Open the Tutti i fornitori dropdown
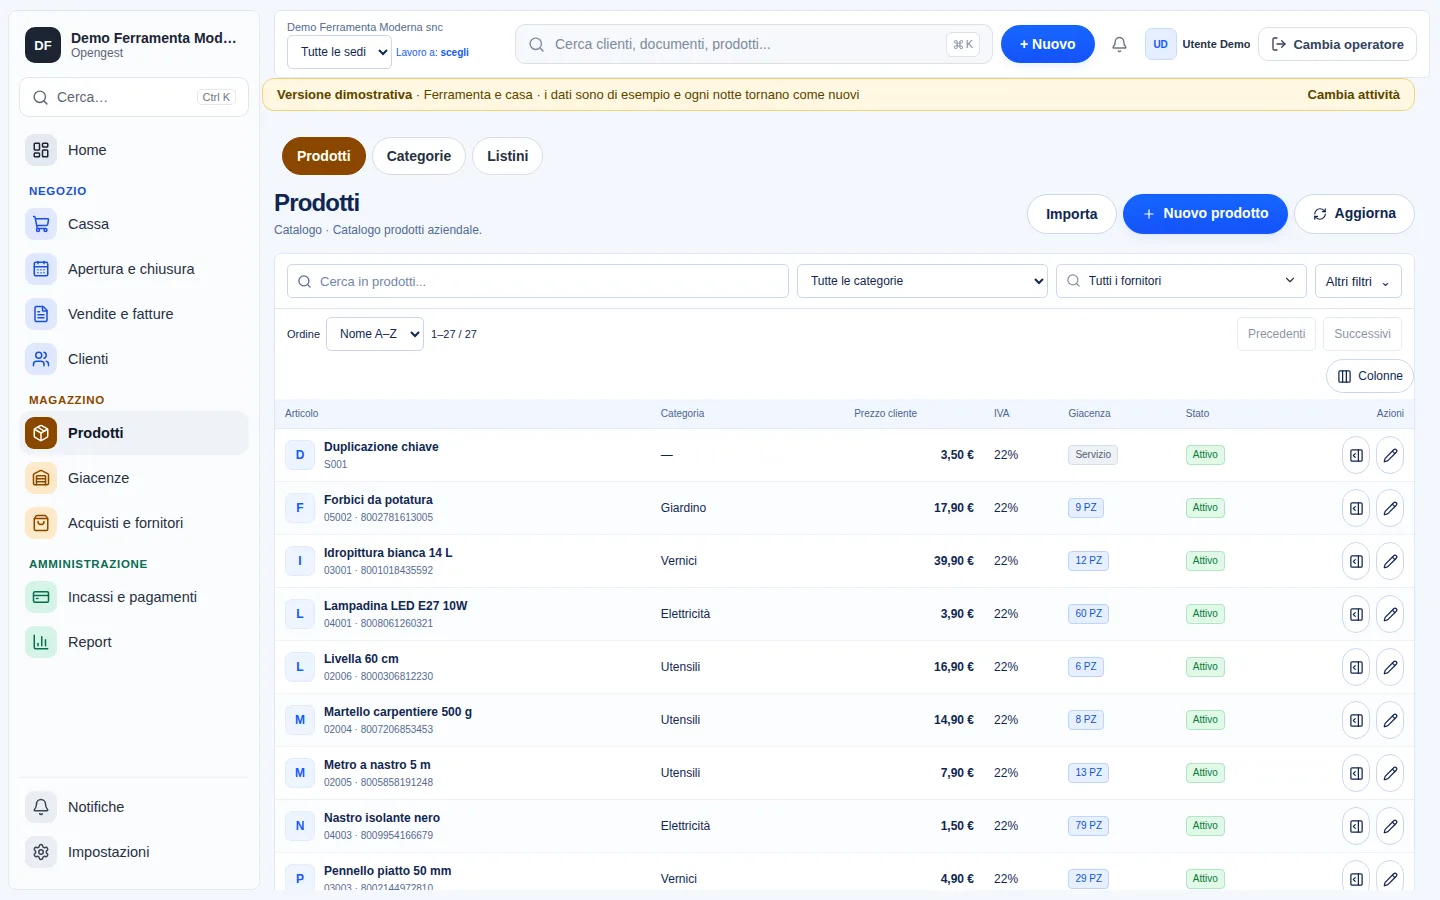1440x900 pixels. [x=1181, y=281]
